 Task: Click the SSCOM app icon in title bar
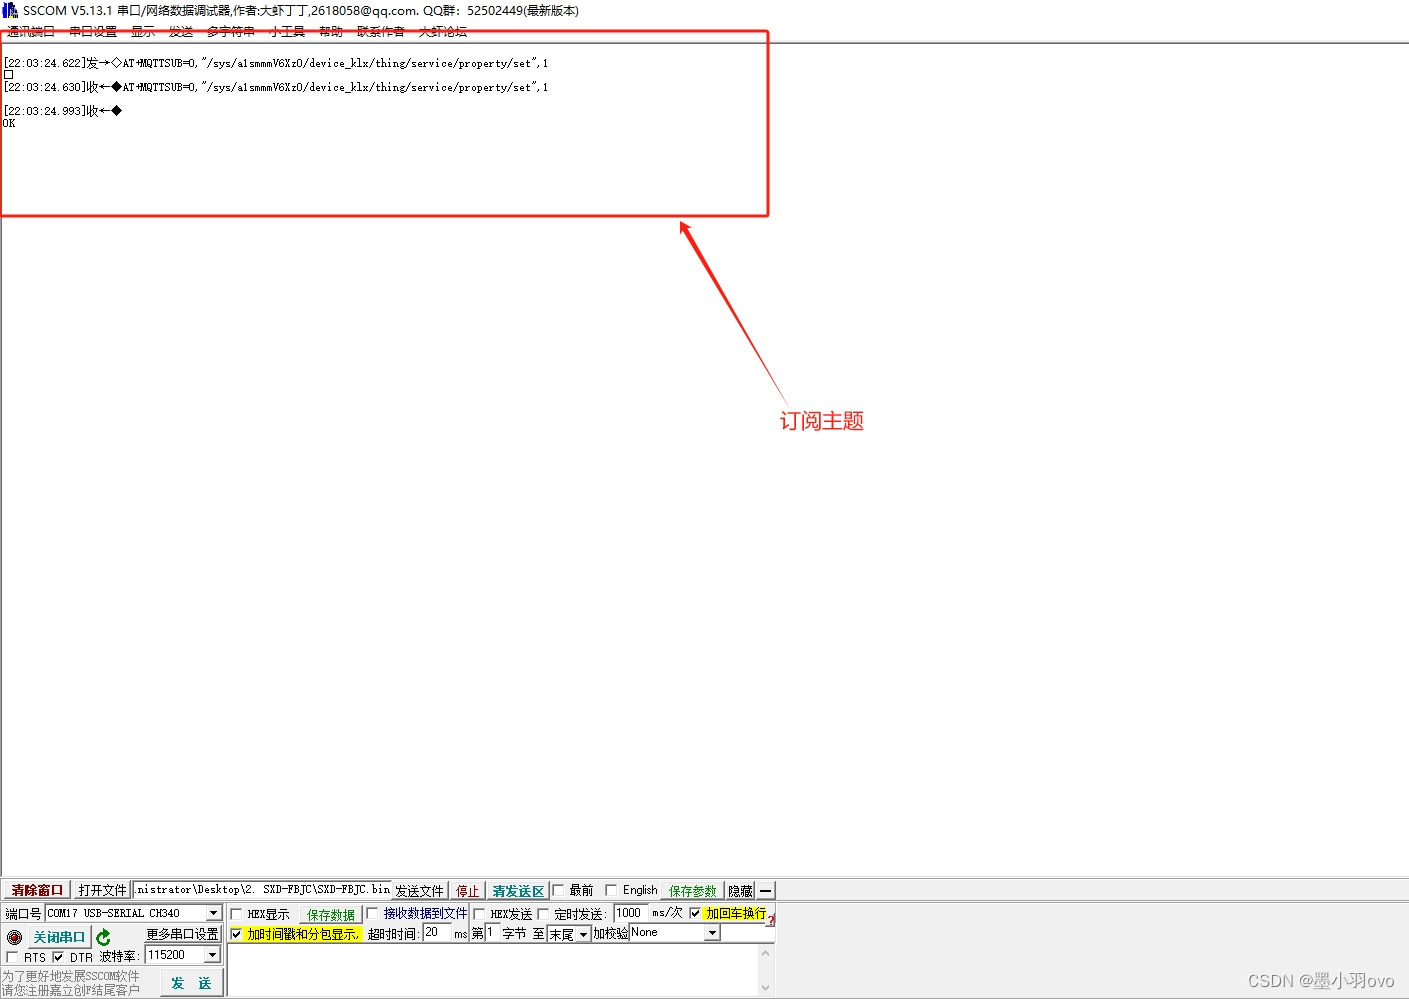point(10,10)
